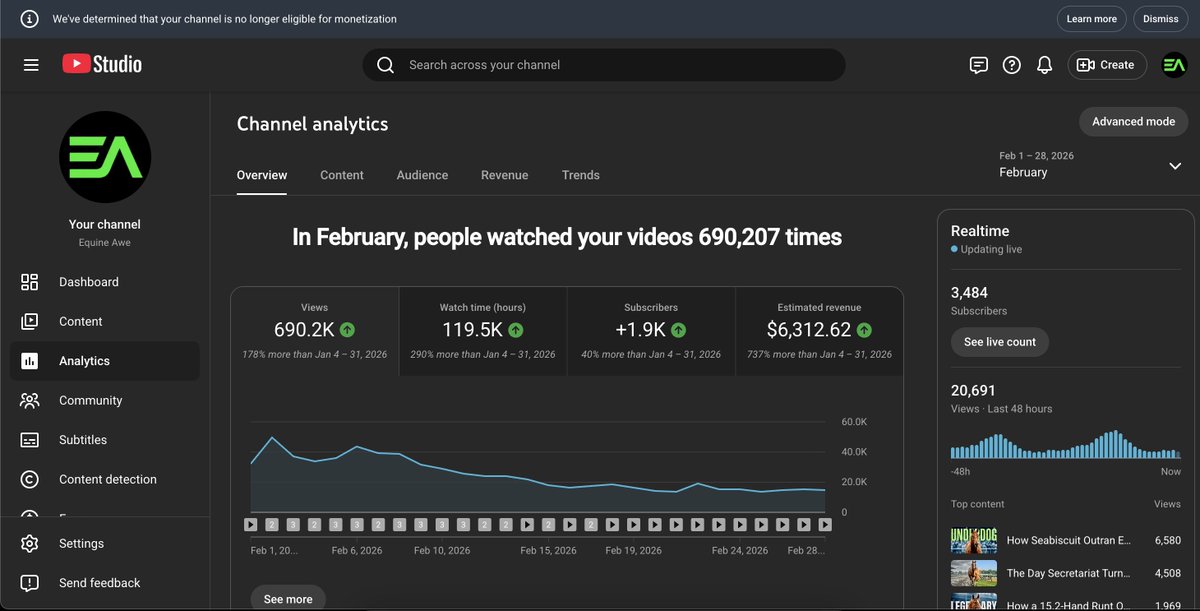Click the 4,508 views value
The height and width of the screenshot is (611, 1200).
[1167, 574]
